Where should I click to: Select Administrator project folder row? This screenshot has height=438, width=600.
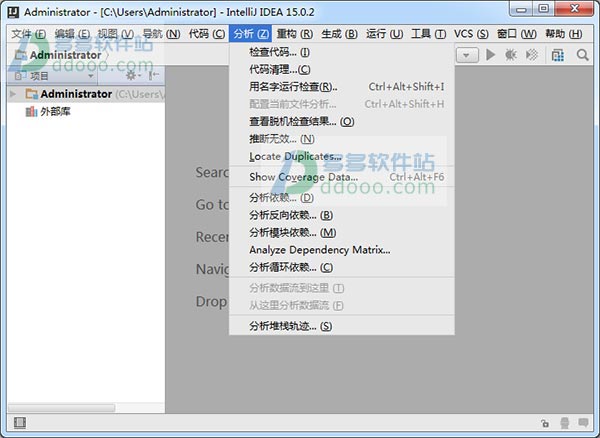click(x=86, y=94)
